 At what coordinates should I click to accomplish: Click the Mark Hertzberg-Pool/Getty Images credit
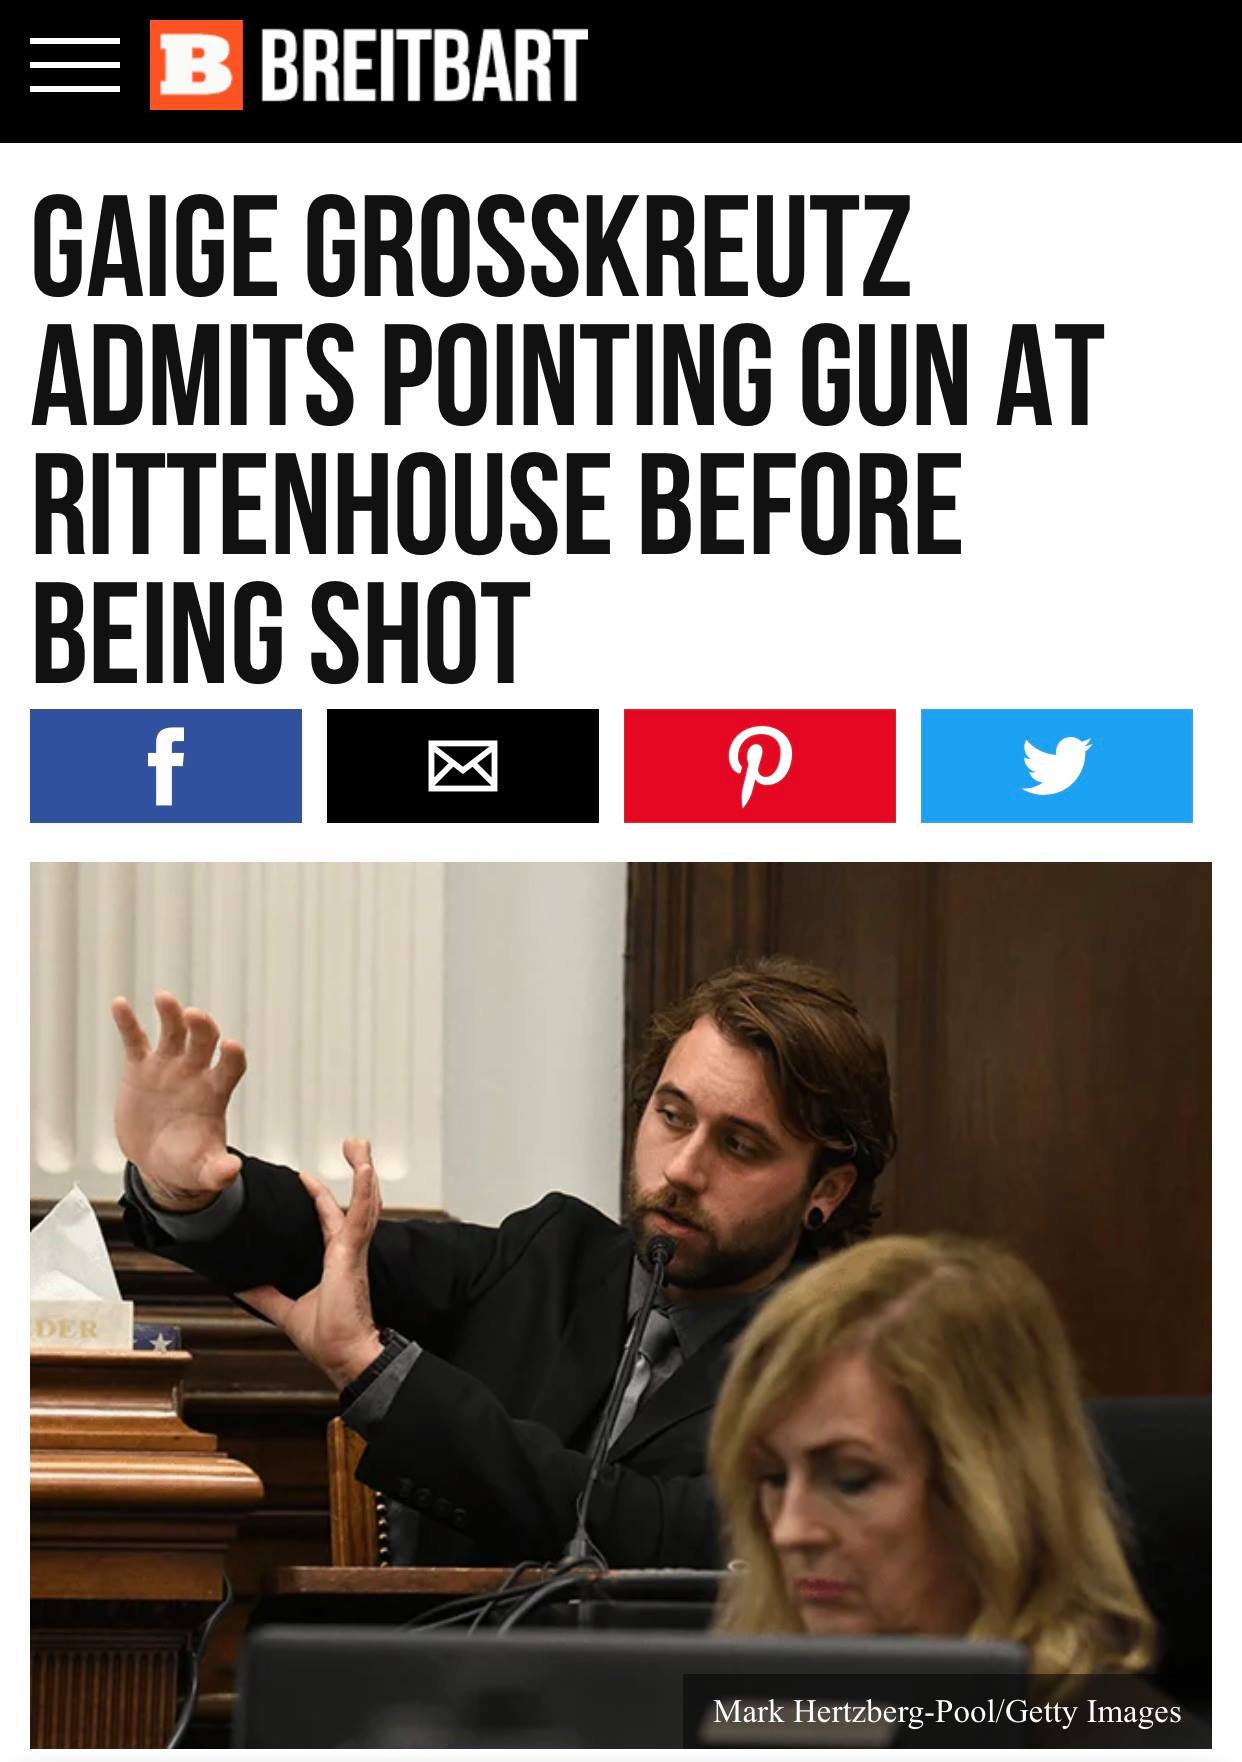(x=947, y=1711)
